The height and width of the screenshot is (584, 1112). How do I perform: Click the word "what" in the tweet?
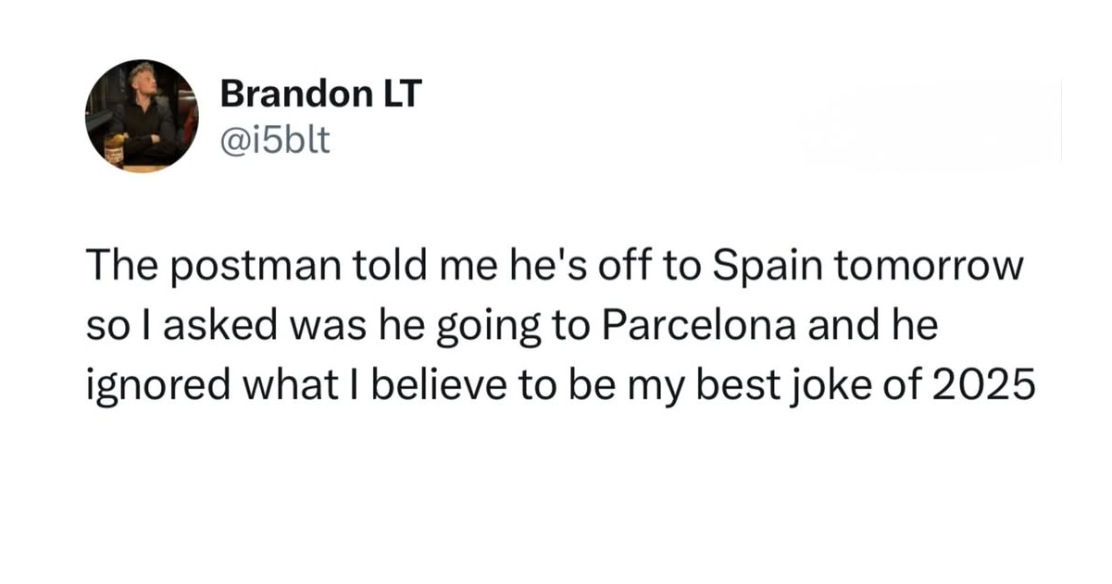click(295, 384)
